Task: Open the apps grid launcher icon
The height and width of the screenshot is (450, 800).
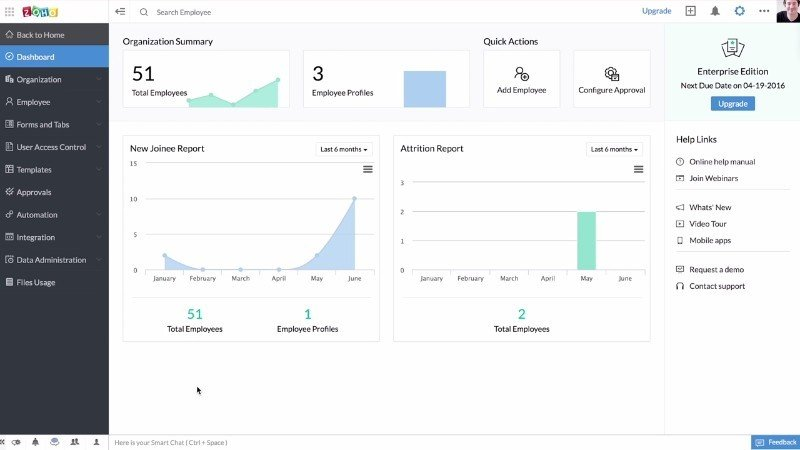Action: coord(9,11)
